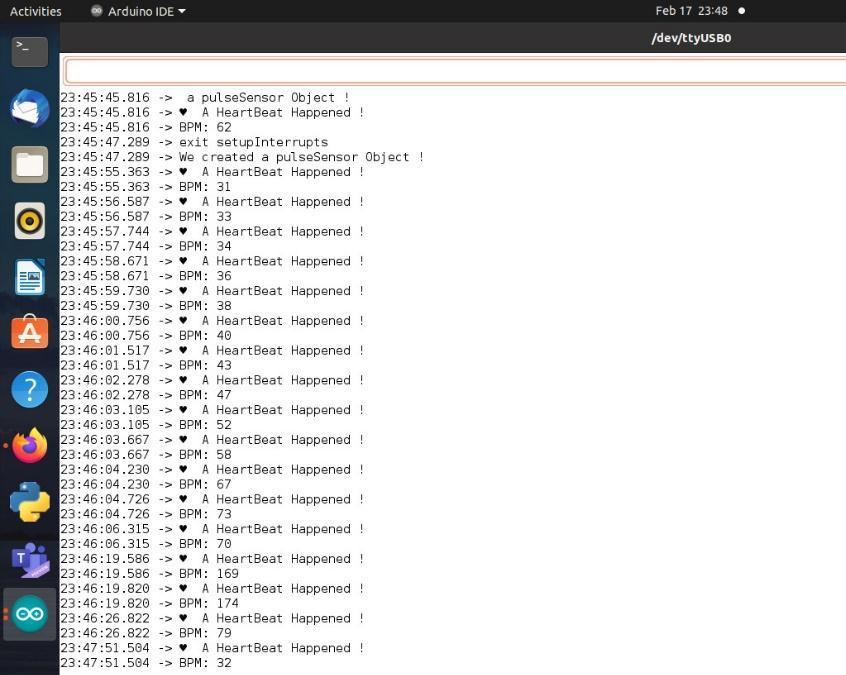Open the Arduino IDE app menu
The image size is (846, 675).
point(138,11)
